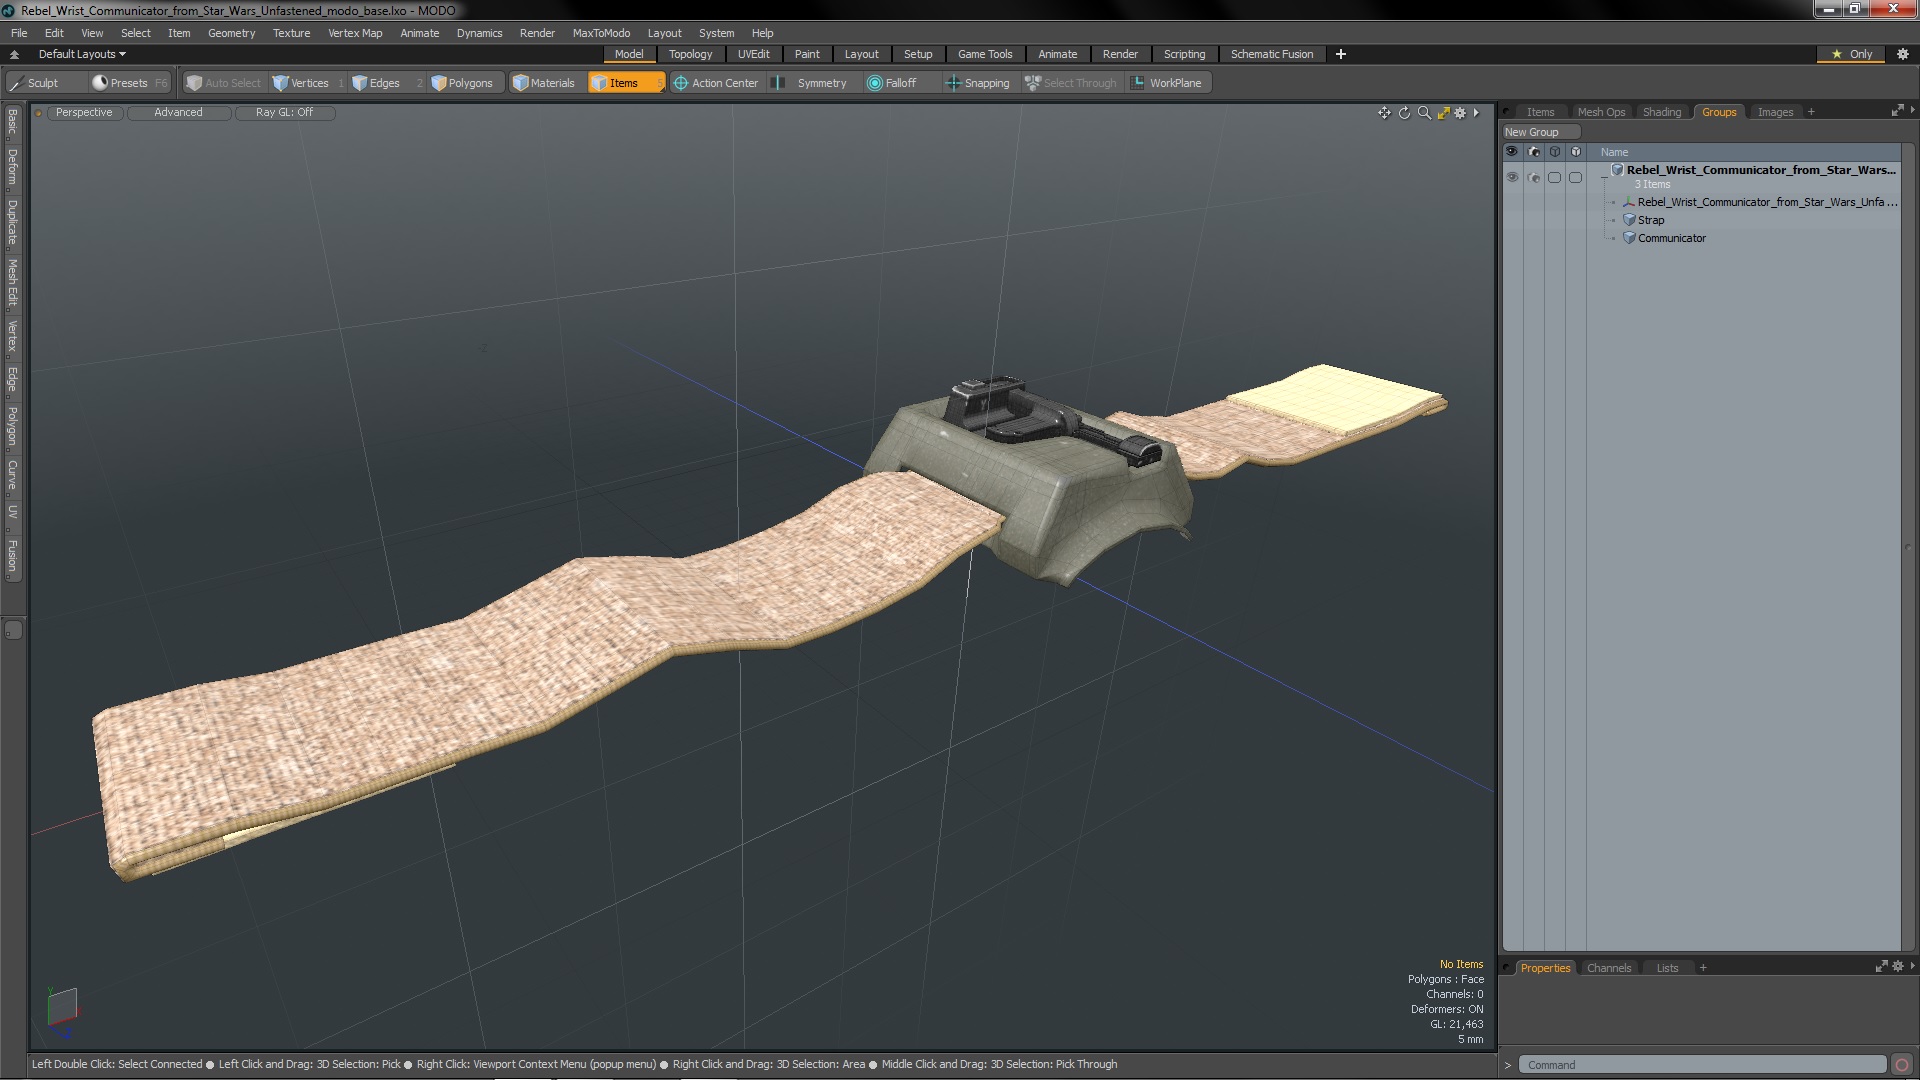The height and width of the screenshot is (1080, 1920).
Task: Click the viewport zoom magnifier icon
Action: coord(1424,113)
